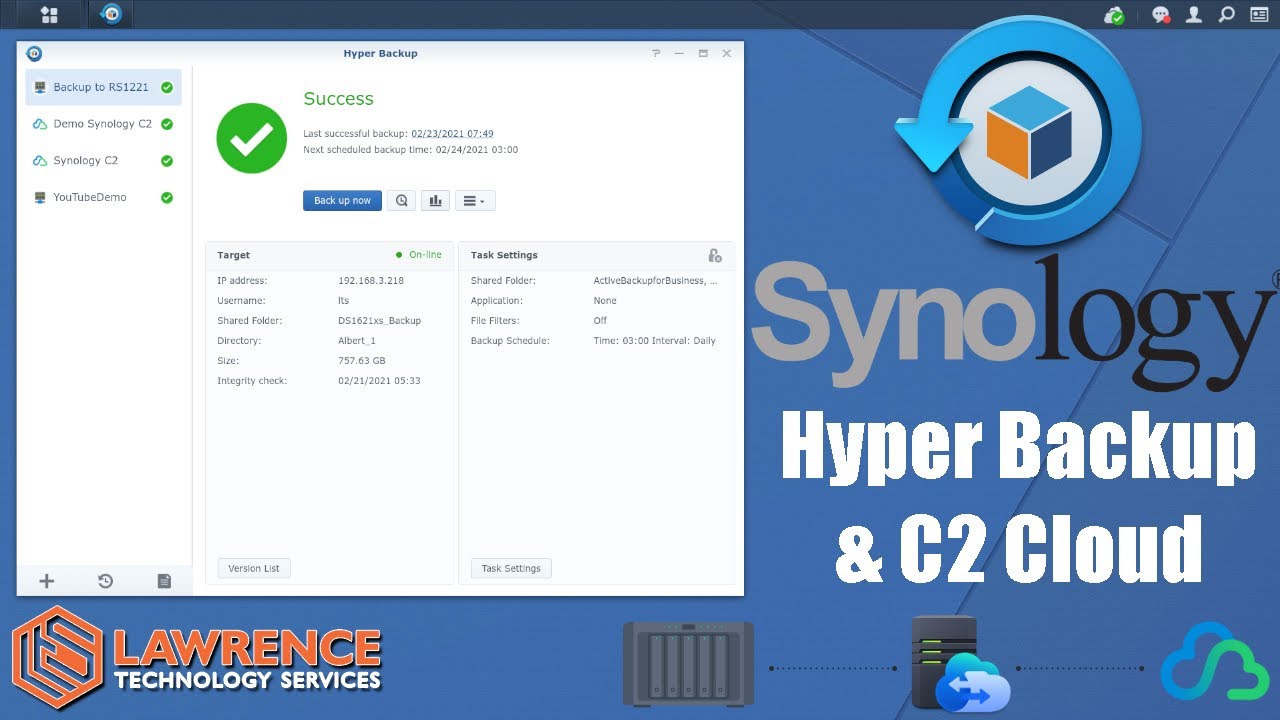Click the Application value None
The width and height of the screenshot is (1280, 720).
[605, 301]
